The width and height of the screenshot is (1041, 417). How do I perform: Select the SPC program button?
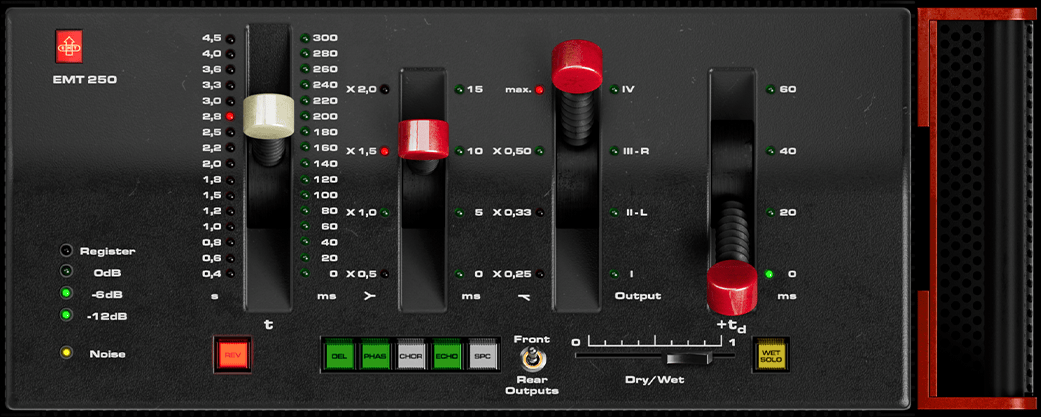(483, 355)
